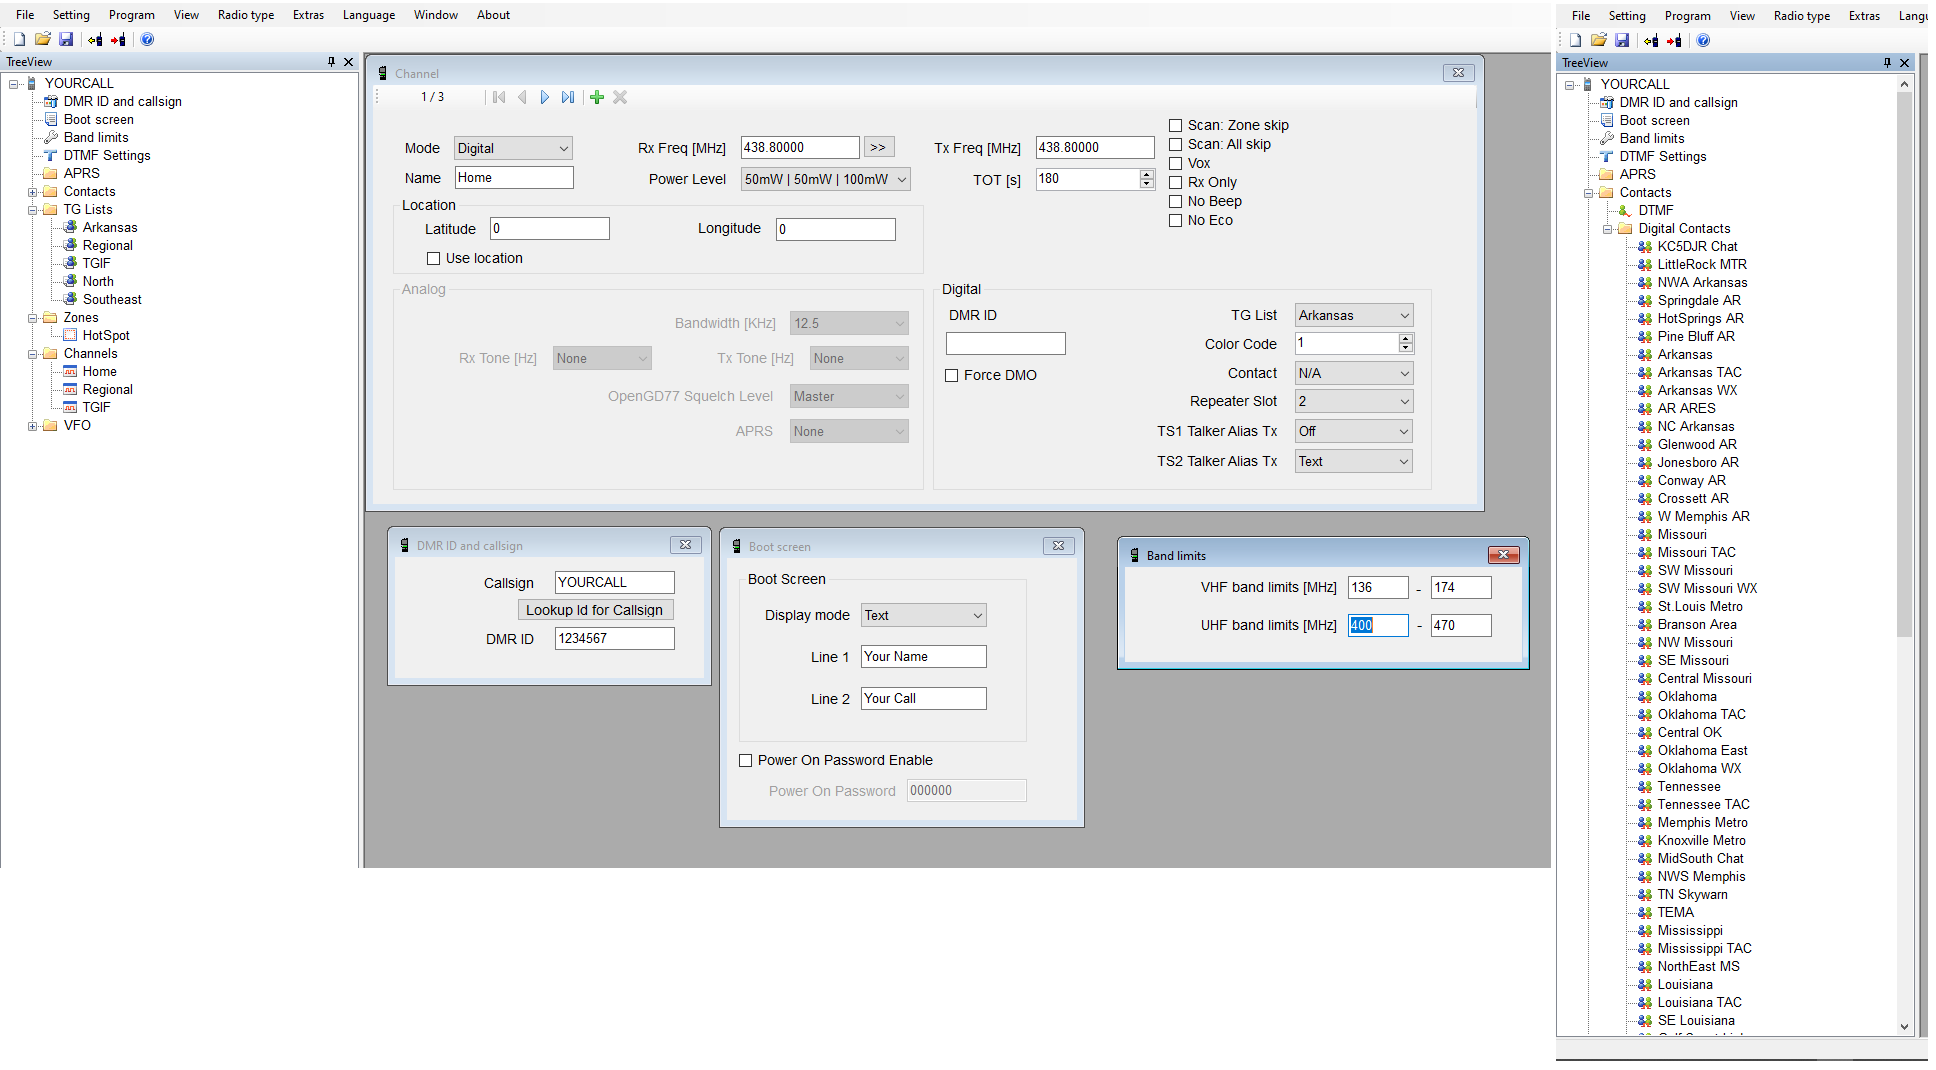1936x1070 pixels.
Task: Enable the No Eco checkbox
Action: [1175, 220]
